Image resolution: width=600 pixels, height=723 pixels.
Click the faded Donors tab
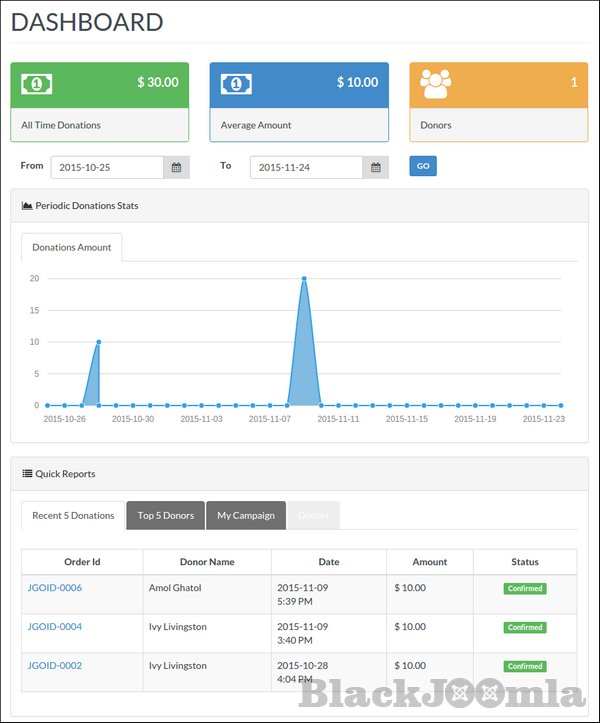pos(313,516)
